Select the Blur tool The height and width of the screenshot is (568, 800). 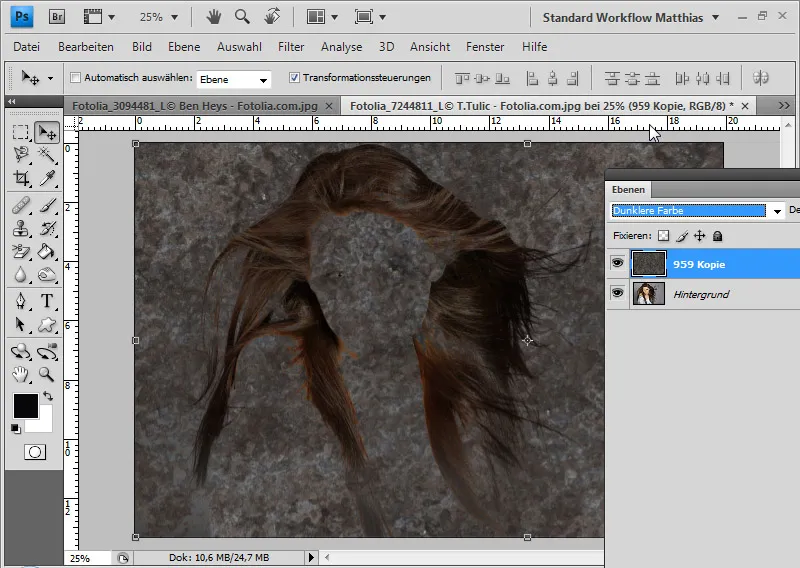click(20, 275)
